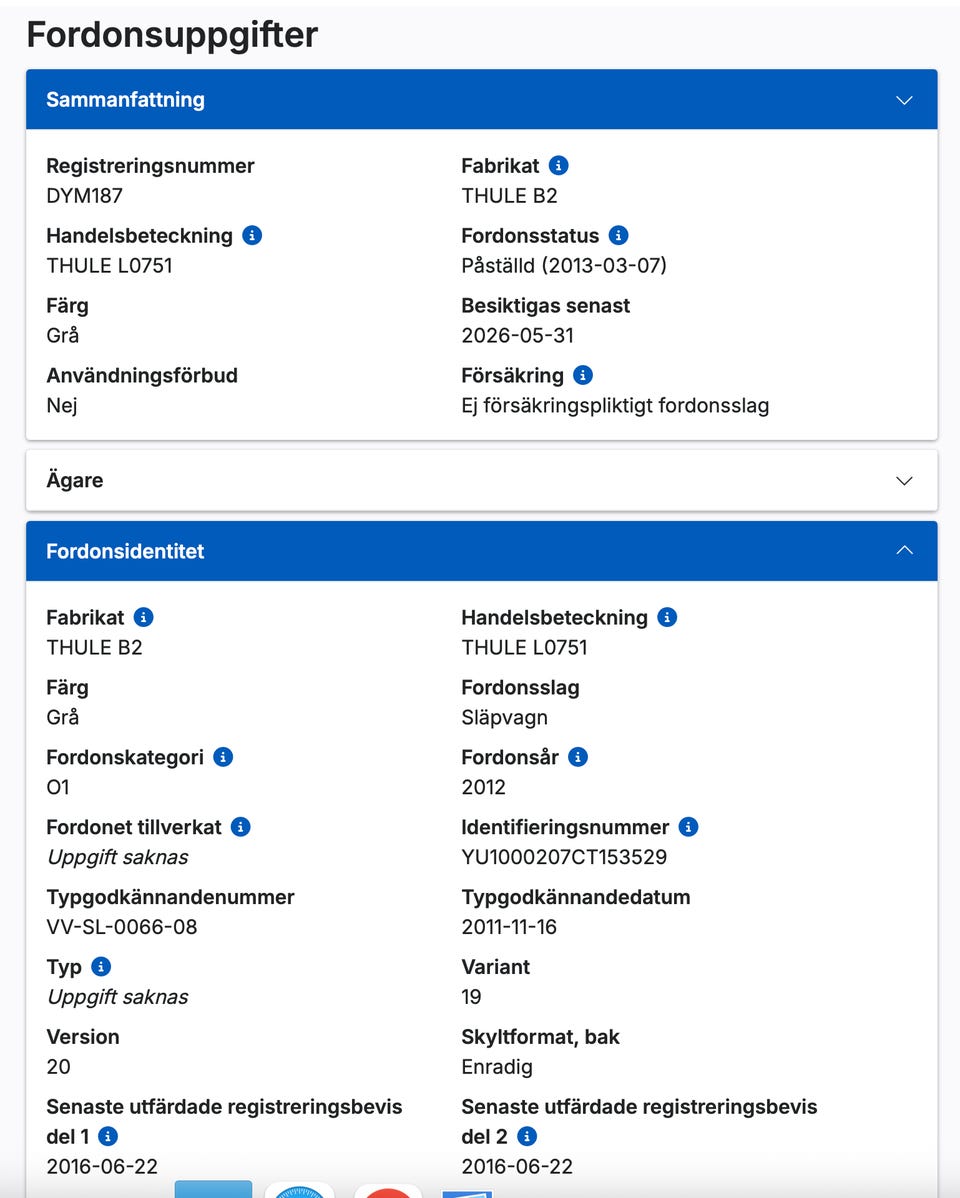Image resolution: width=960 pixels, height=1198 pixels.
Task: Click Handelsbeteckning info icon under Fordonsidentitet
Action: (667, 617)
